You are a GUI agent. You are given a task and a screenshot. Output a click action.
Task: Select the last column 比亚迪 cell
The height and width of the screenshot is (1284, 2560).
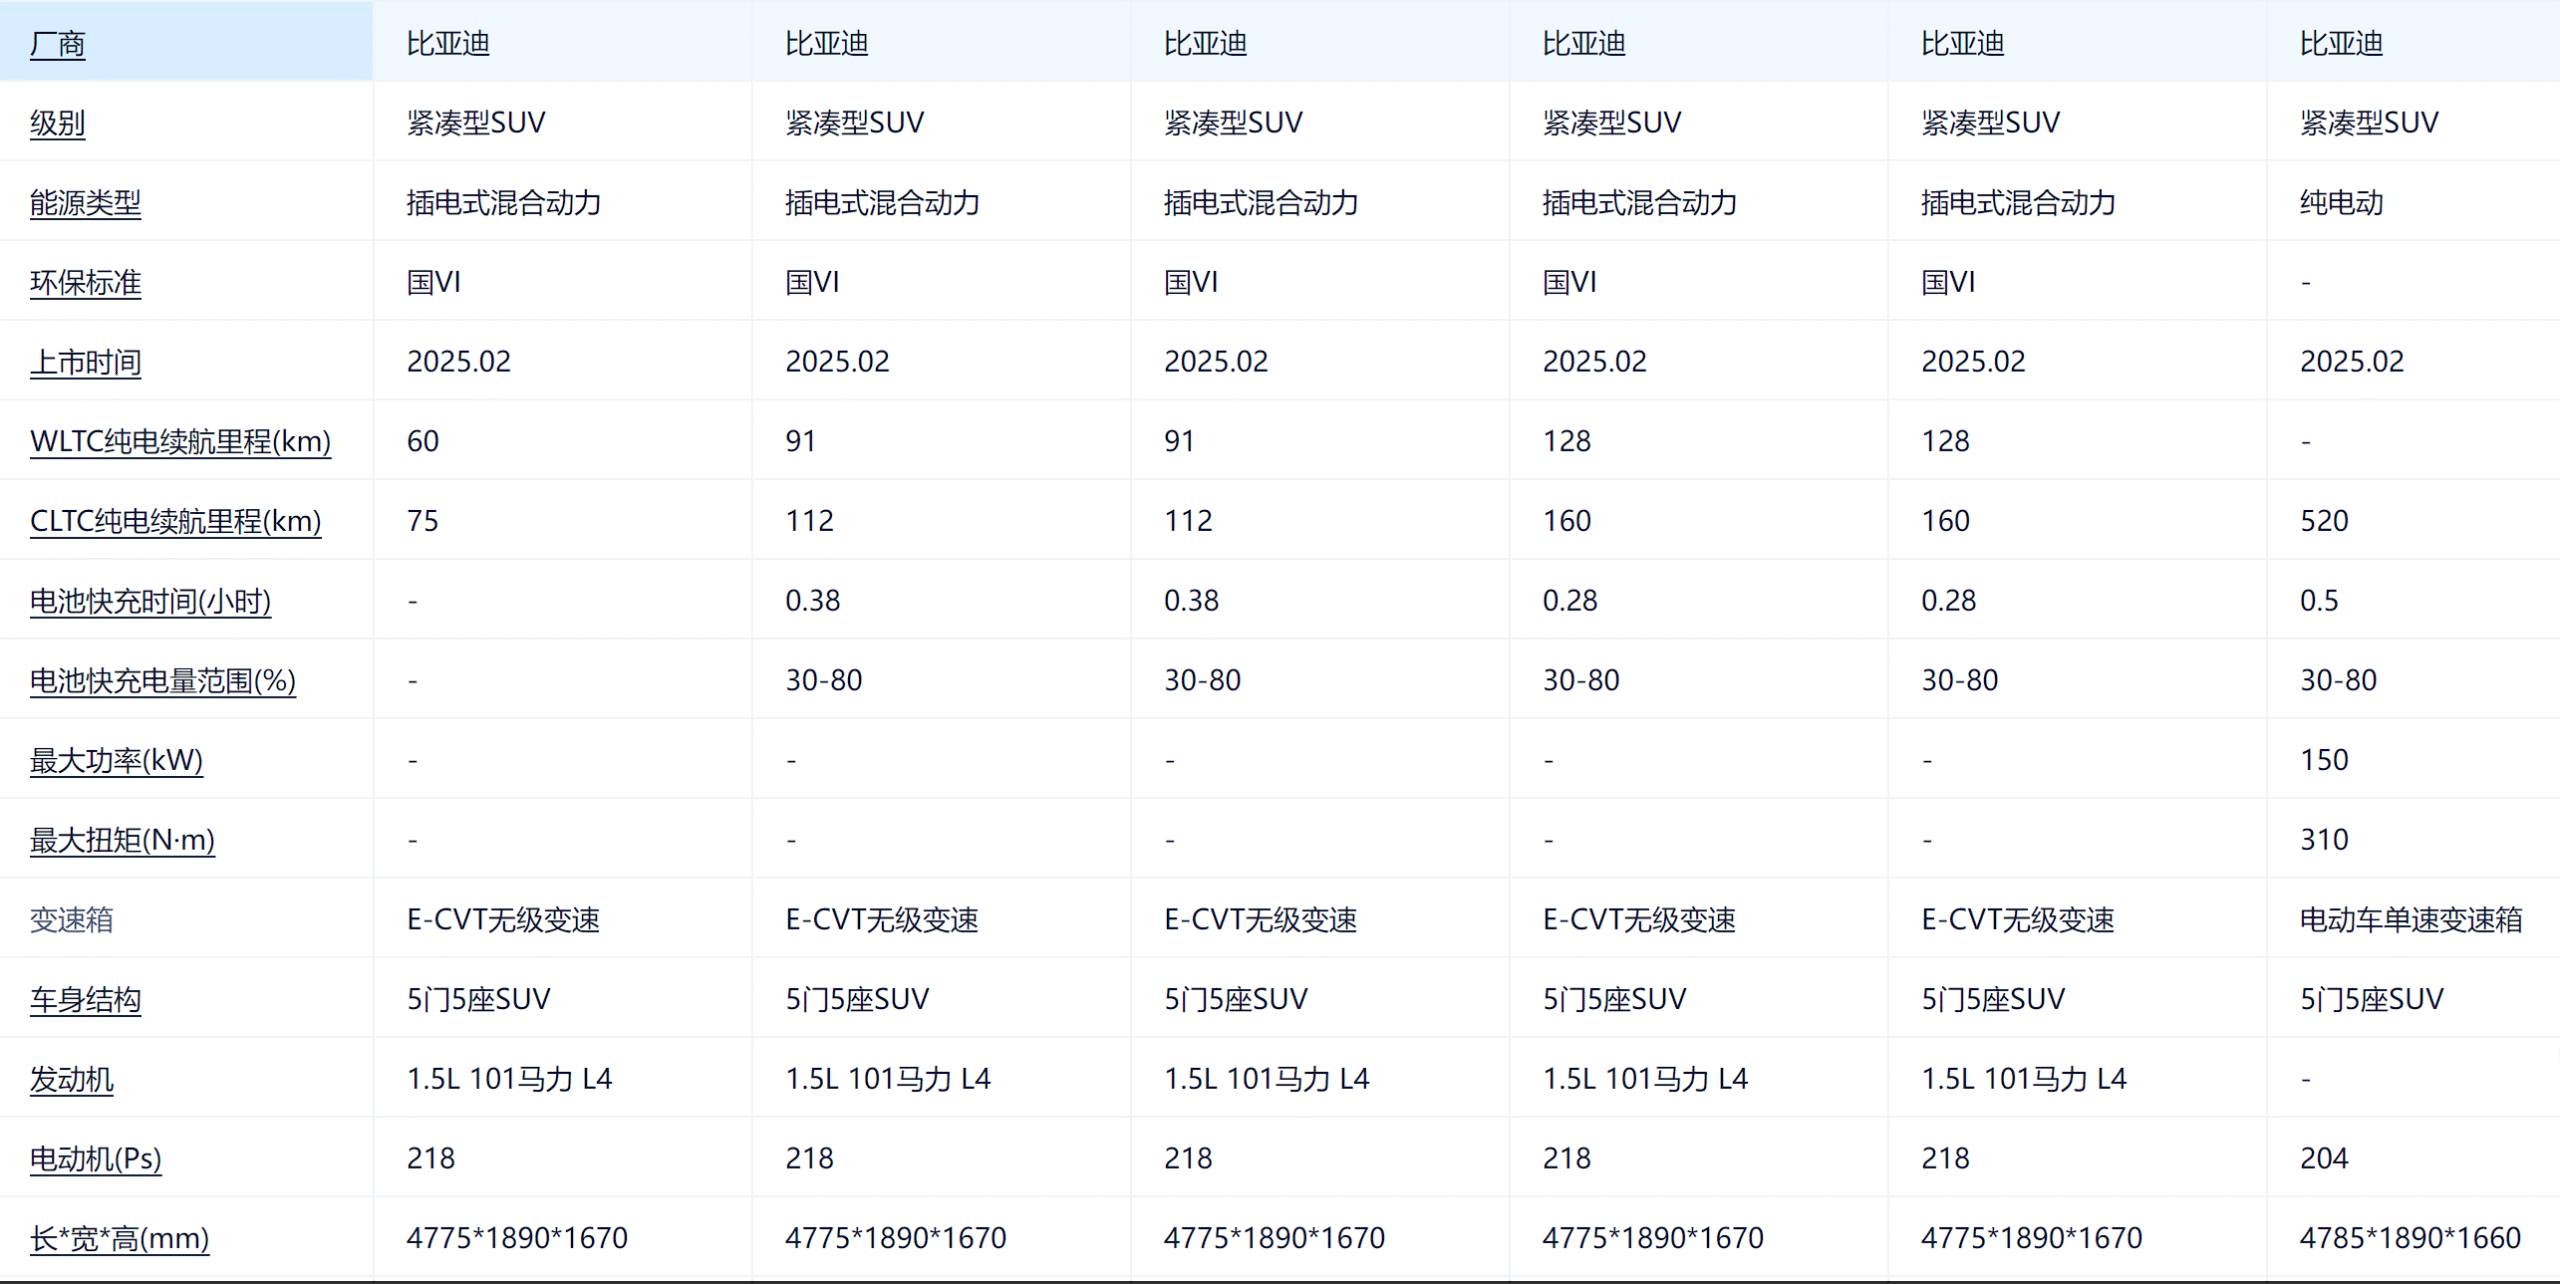pos(2341,44)
